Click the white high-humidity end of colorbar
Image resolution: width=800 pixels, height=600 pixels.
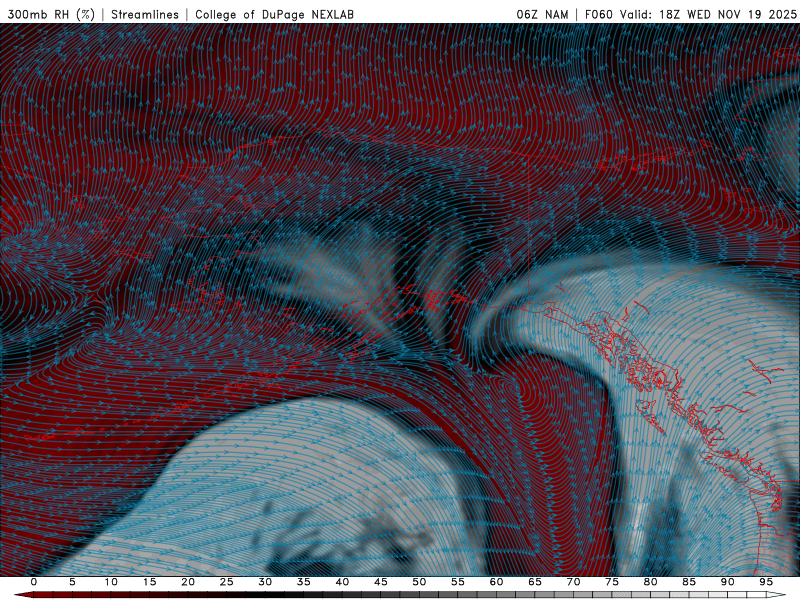[x=756, y=595]
